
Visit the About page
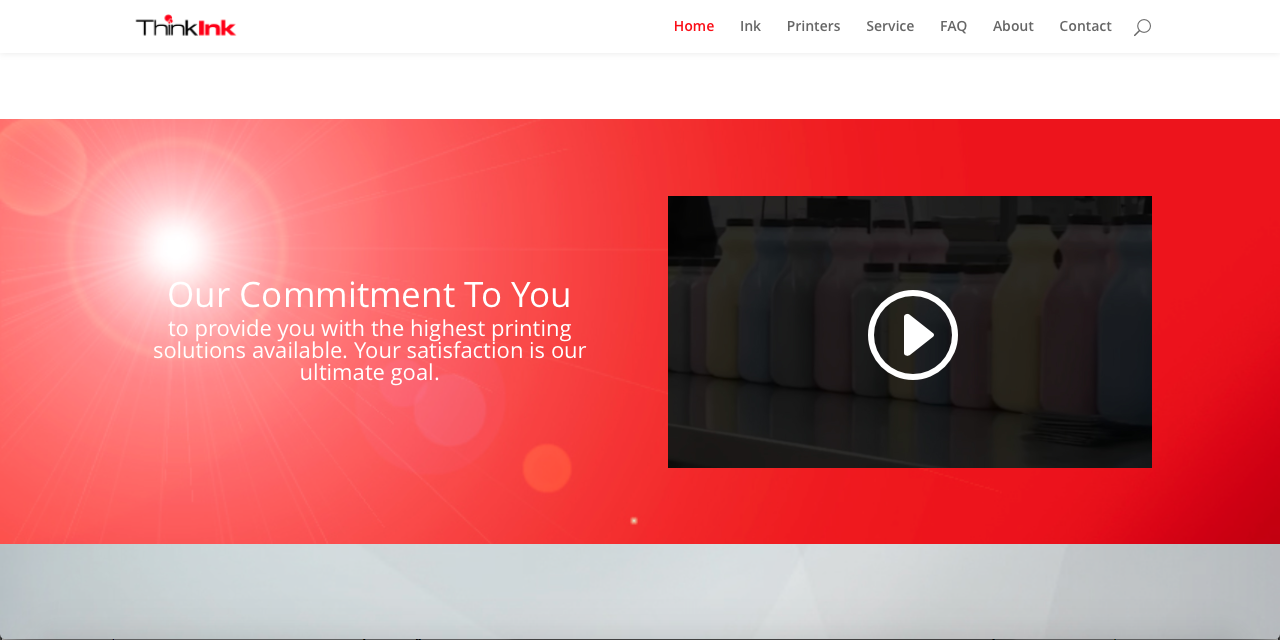click(x=1013, y=26)
